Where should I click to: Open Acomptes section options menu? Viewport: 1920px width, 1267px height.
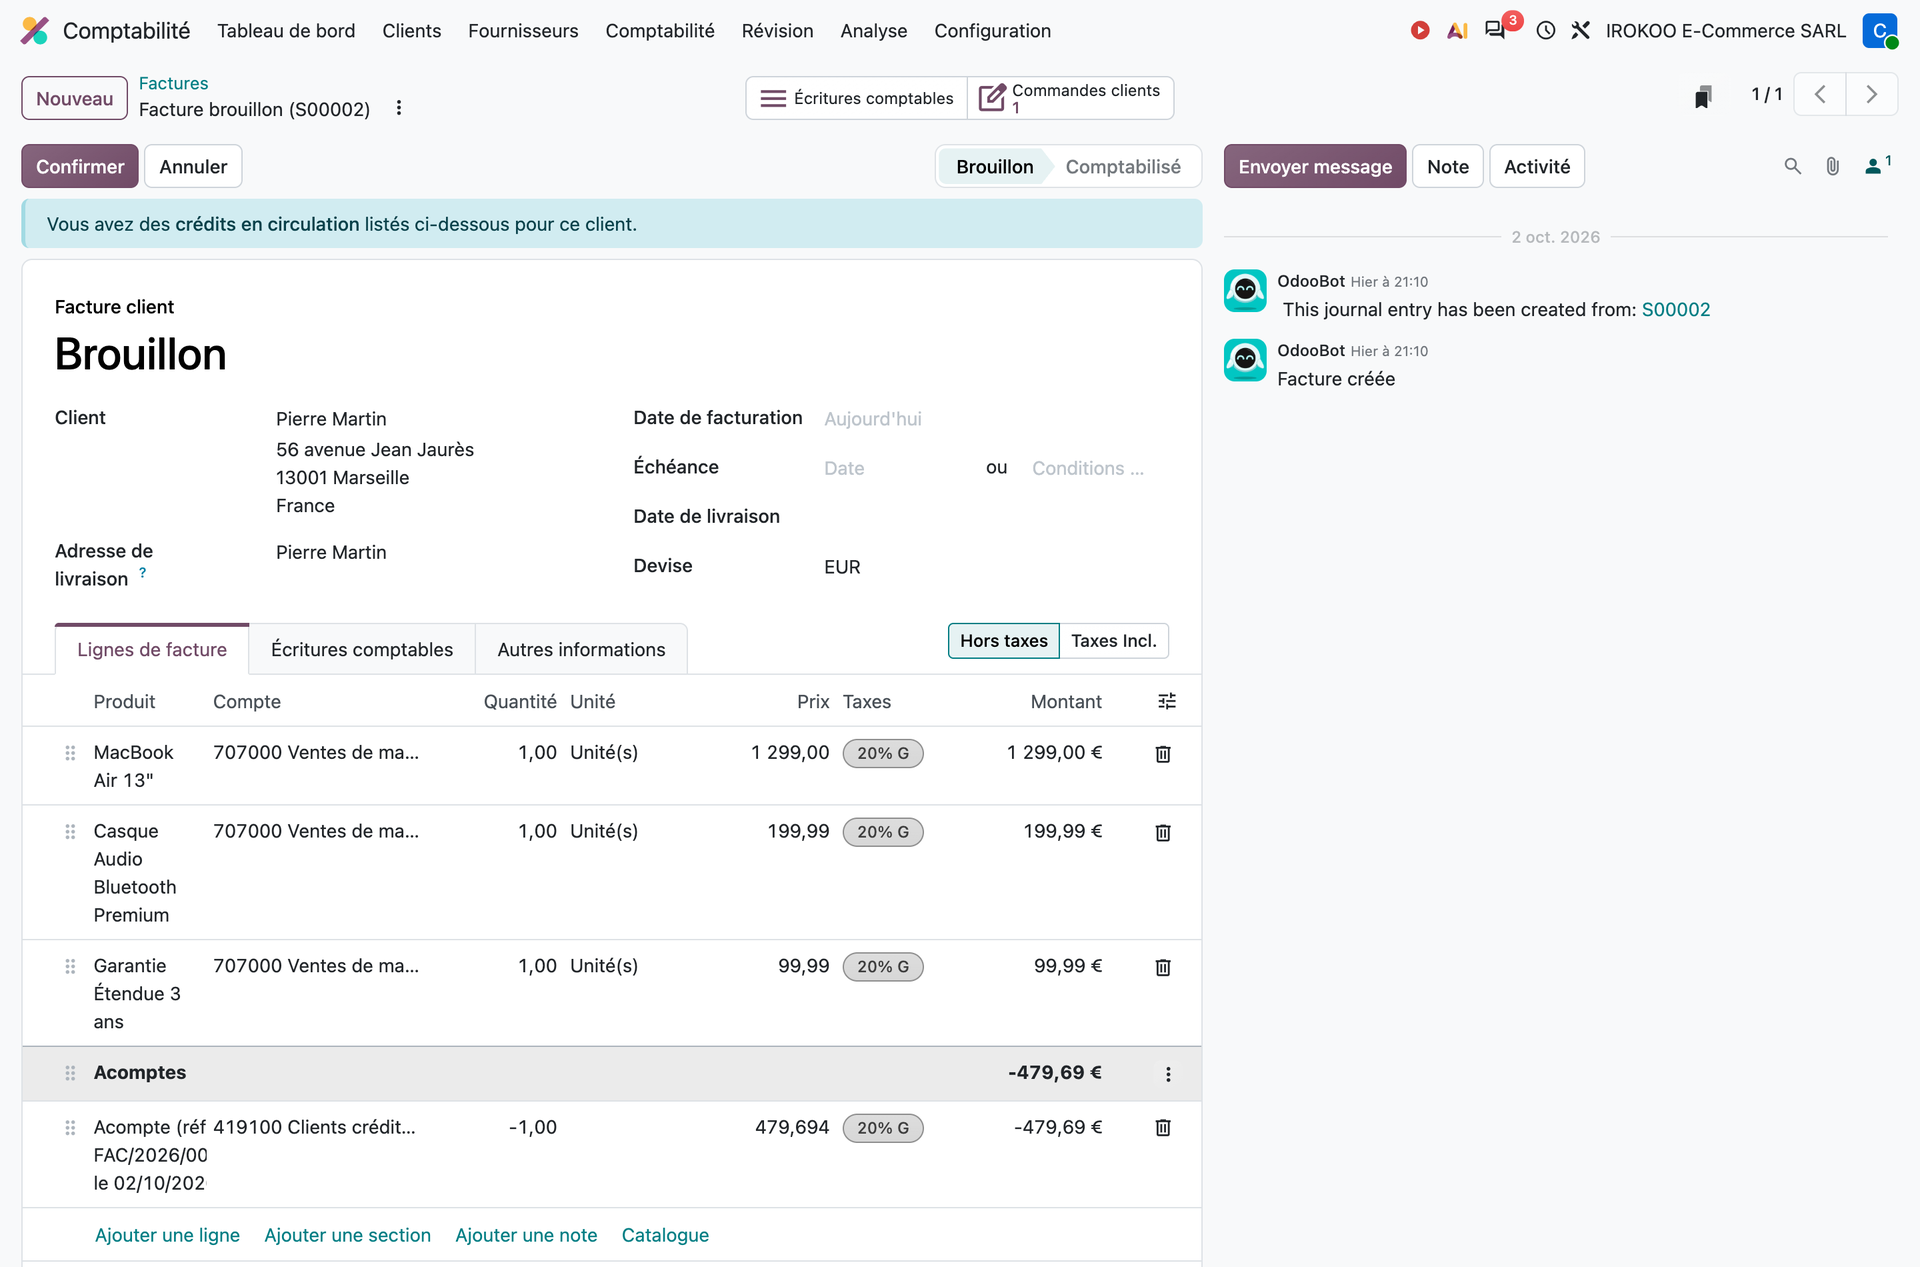(x=1168, y=1074)
